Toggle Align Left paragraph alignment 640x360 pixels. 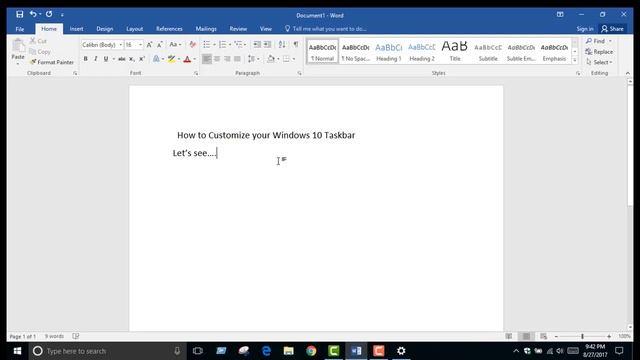(207, 59)
